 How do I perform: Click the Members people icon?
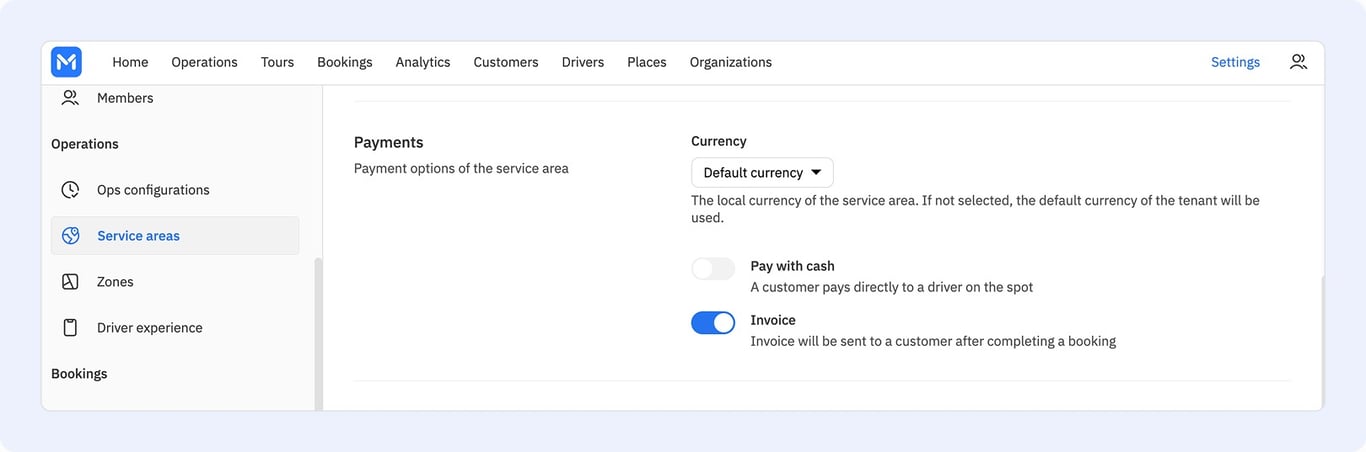coord(70,98)
